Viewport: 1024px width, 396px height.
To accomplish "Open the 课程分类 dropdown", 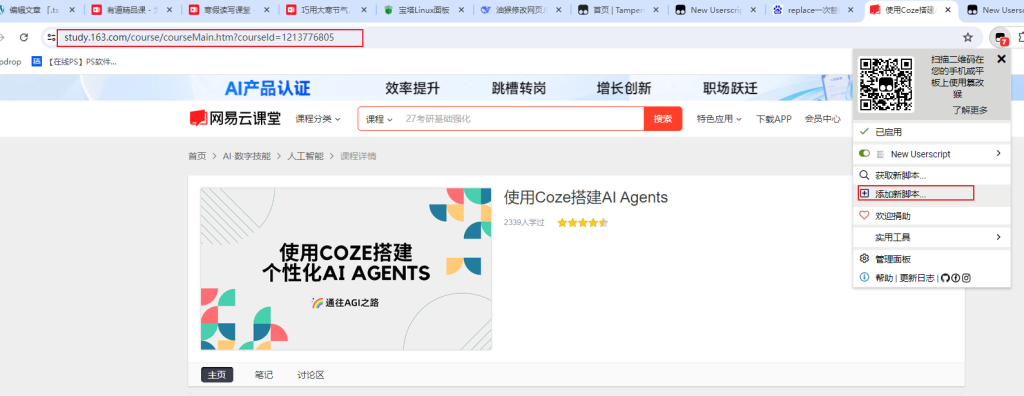I will click(x=318, y=119).
